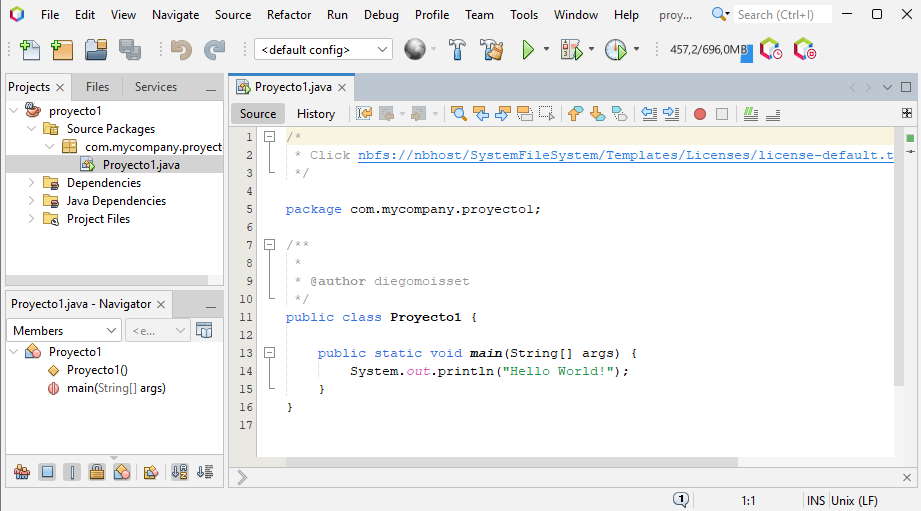This screenshot has width=921, height=511.
Task: Collapse the Source Packages node
Action: (x=32, y=129)
